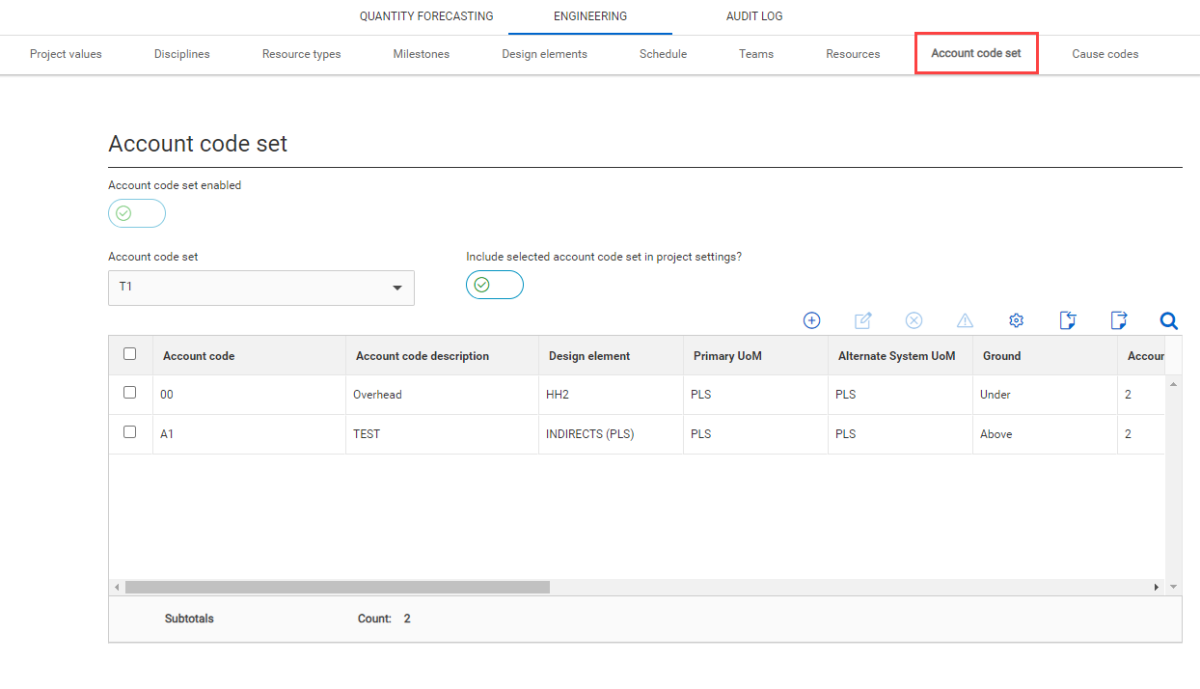Check the box for account code 00
1200x689 pixels.
click(130, 393)
